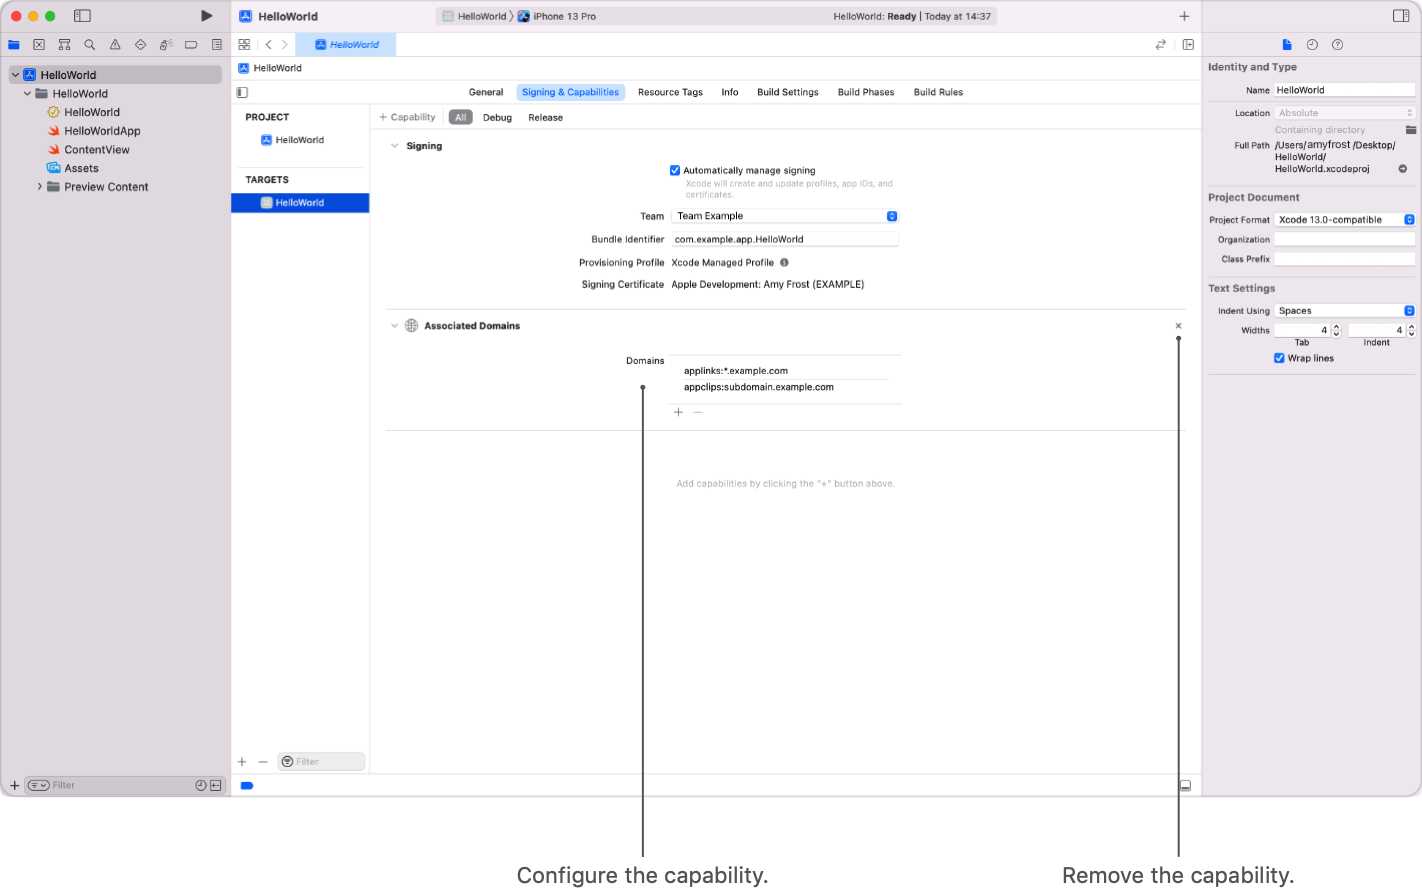Image resolution: width=1422 pixels, height=893 pixels.
Task: Select the Release configuration filter
Action: (545, 118)
